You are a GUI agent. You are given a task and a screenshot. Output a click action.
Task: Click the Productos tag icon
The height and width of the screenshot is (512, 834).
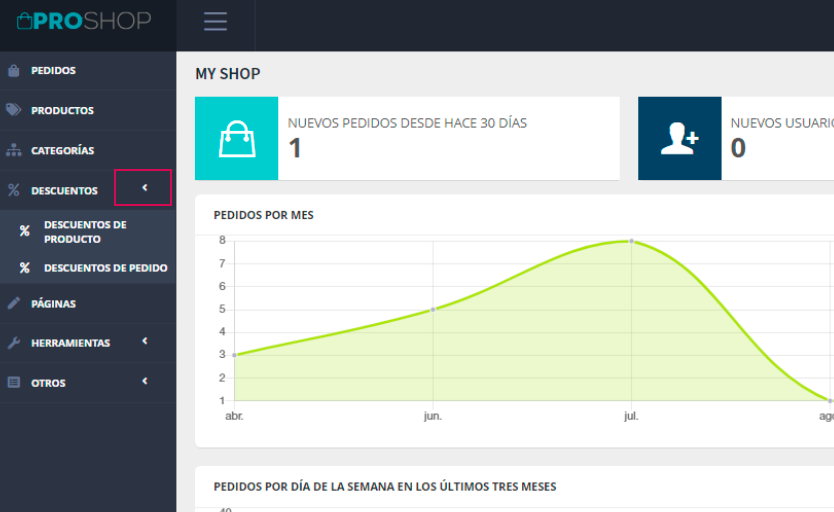click(14, 110)
